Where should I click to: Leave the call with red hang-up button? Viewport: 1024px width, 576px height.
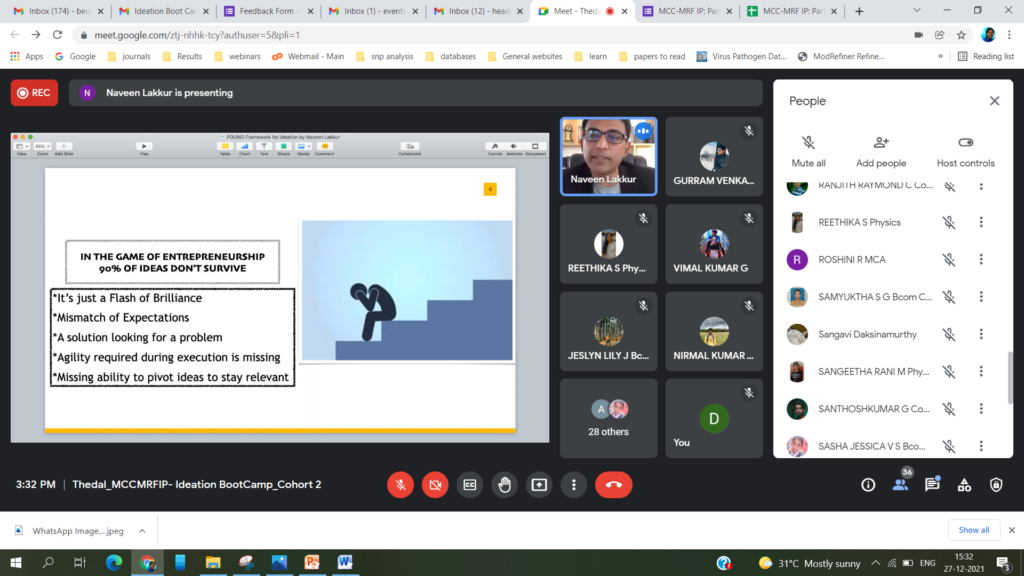[x=613, y=485]
